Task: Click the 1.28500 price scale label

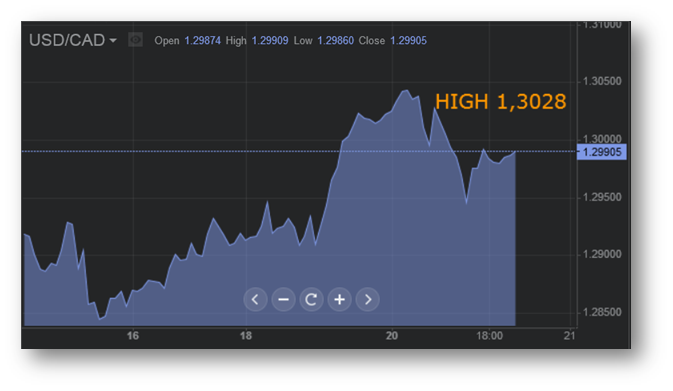Action: 602,312
